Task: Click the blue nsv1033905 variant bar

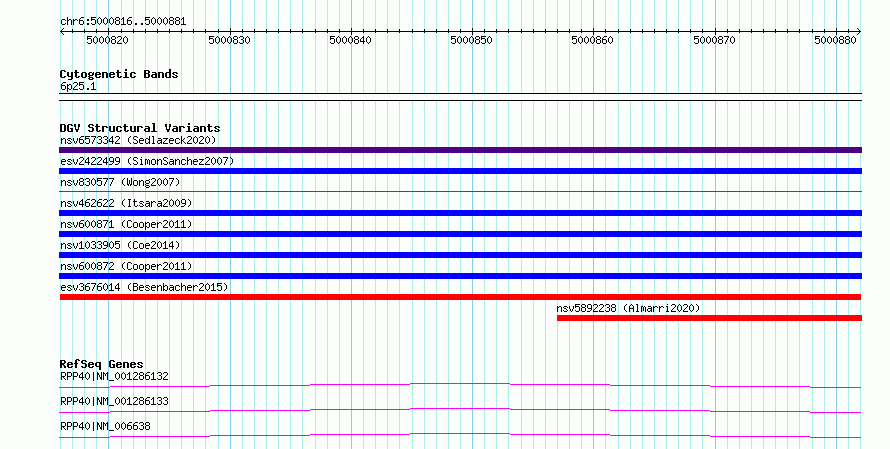Action: pyautogui.click(x=460, y=255)
